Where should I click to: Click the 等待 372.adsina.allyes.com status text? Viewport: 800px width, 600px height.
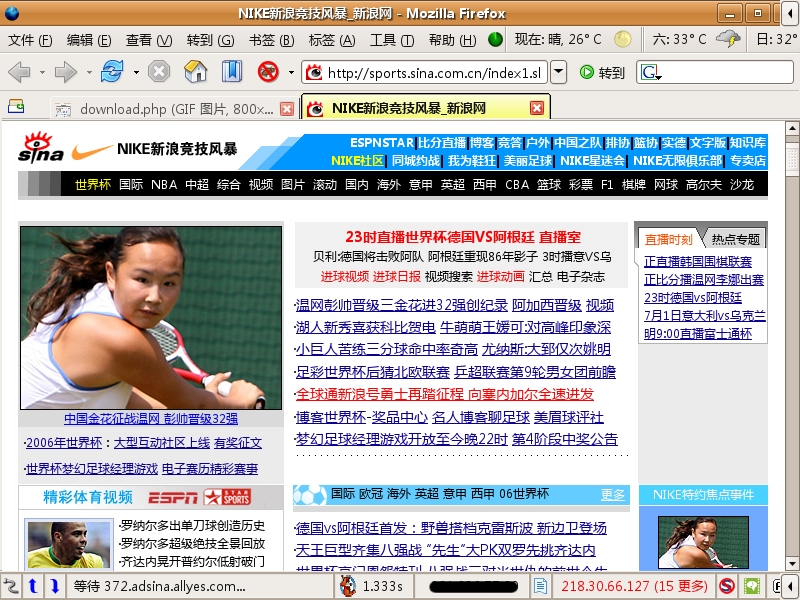[159, 586]
